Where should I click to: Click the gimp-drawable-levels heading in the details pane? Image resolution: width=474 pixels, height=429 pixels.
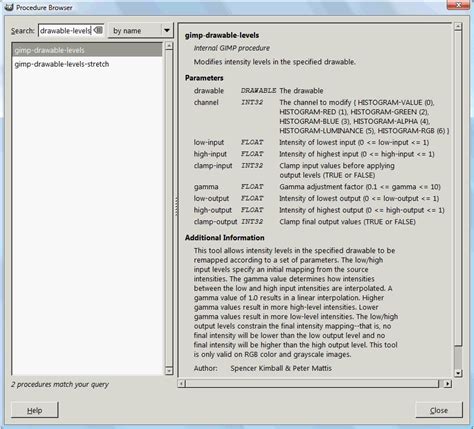tap(222, 35)
